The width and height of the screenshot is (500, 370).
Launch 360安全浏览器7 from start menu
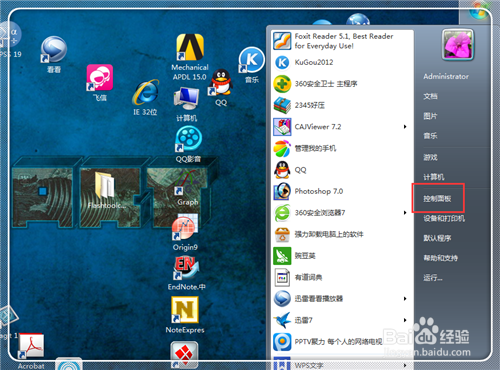pos(342,213)
